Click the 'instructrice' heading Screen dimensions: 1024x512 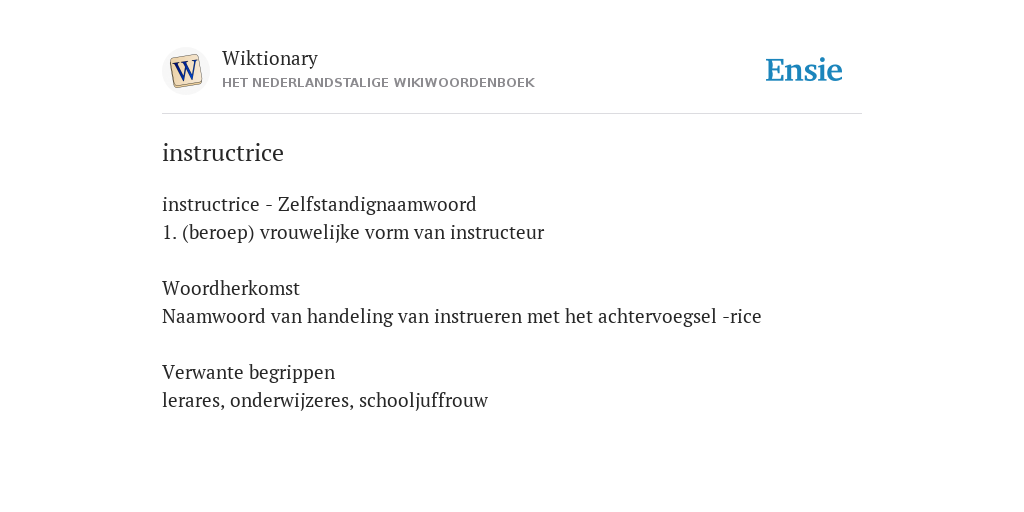(223, 153)
